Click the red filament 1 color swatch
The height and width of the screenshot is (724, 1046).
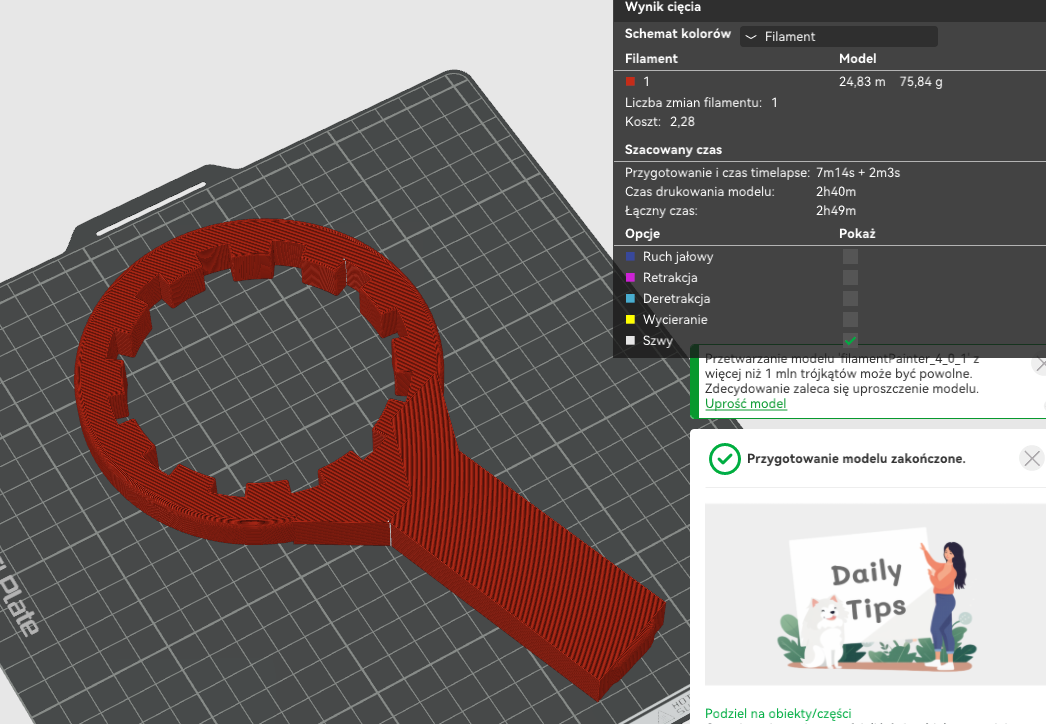(x=630, y=81)
